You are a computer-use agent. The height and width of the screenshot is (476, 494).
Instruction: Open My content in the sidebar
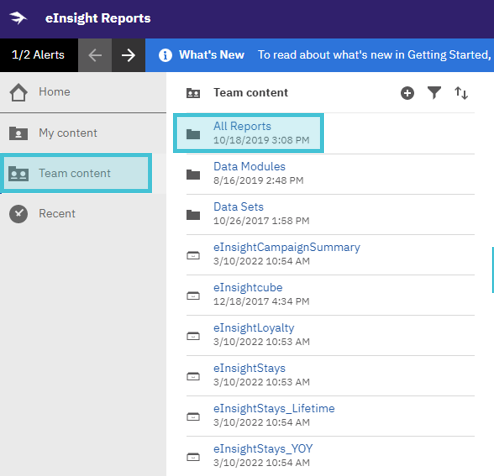(x=83, y=133)
